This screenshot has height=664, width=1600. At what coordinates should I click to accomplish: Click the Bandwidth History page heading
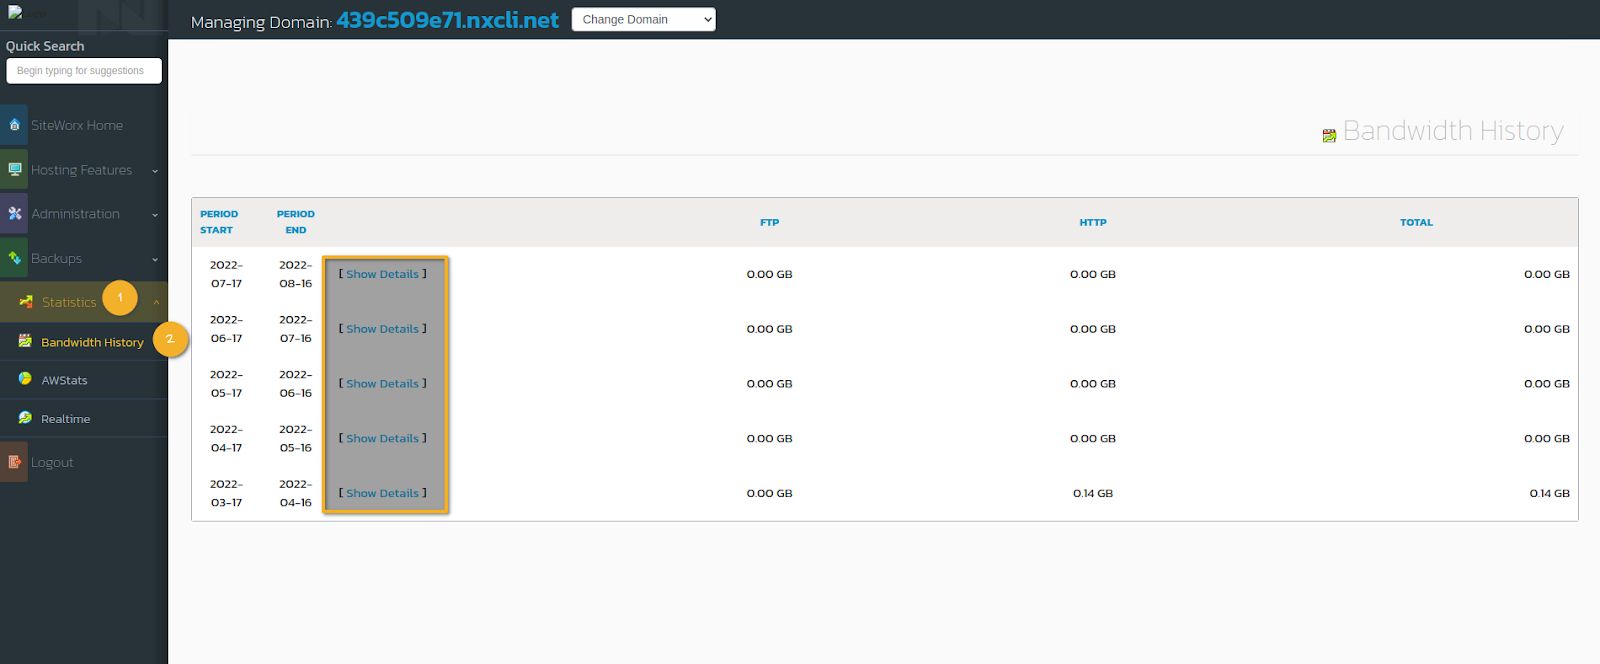pyautogui.click(x=1453, y=131)
